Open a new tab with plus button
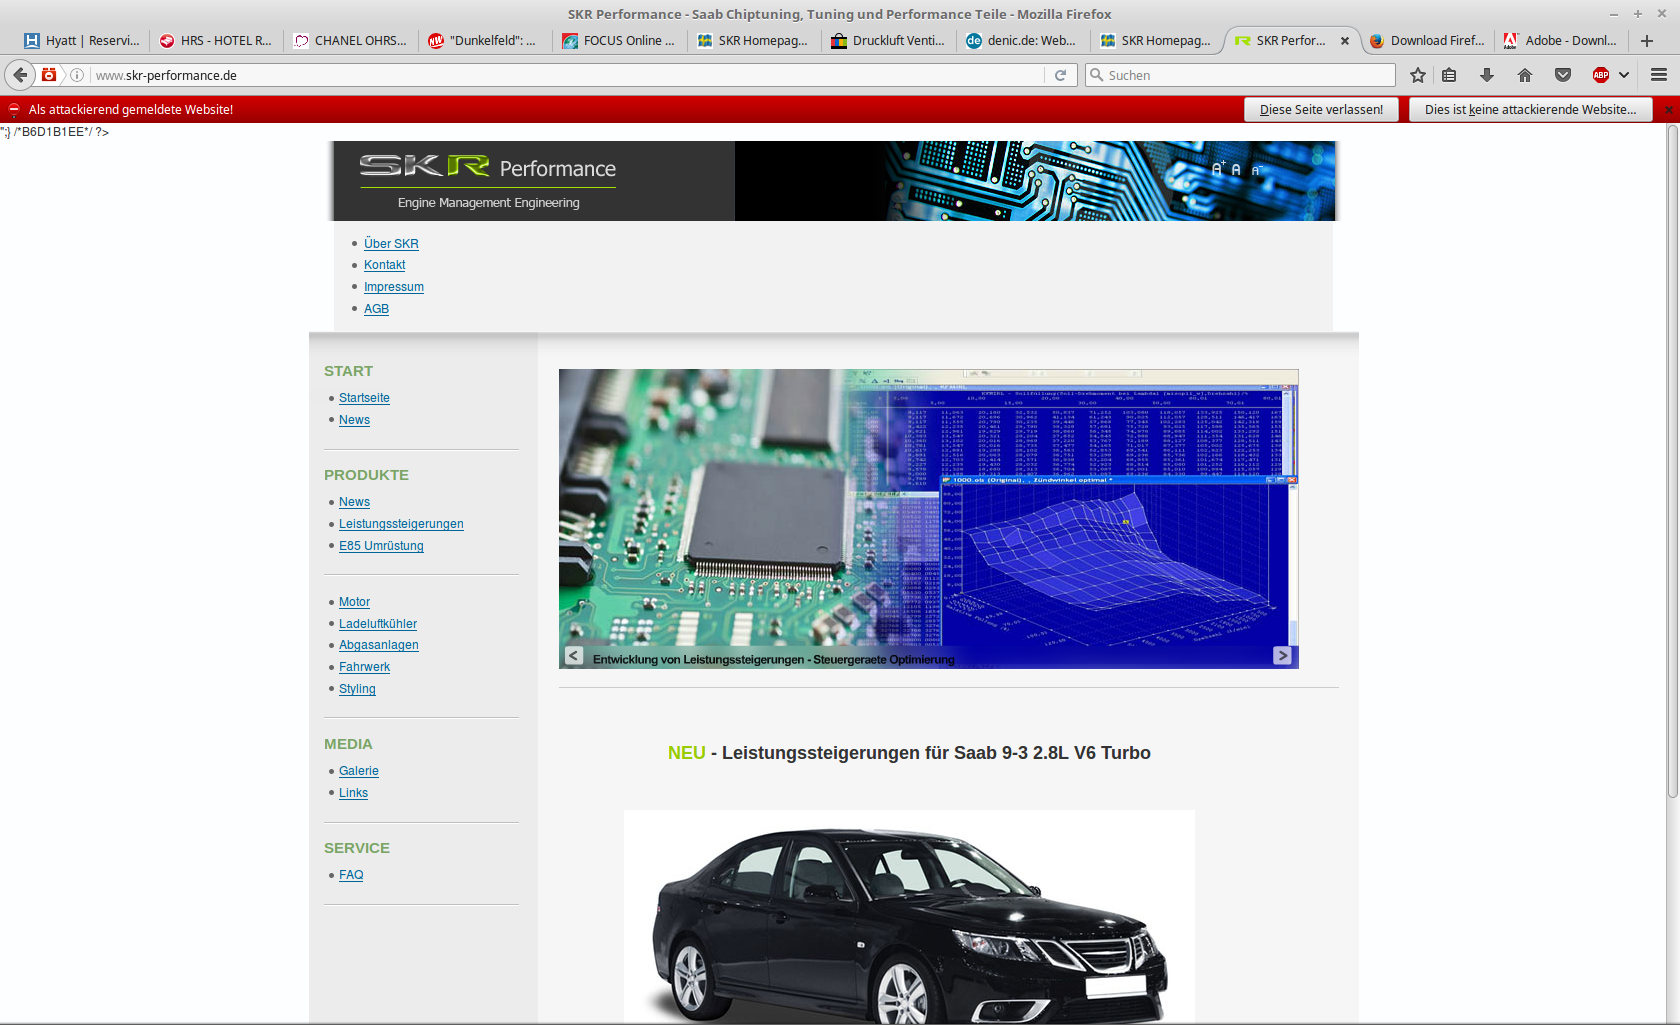The height and width of the screenshot is (1025, 1680). click(x=1647, y=41)
